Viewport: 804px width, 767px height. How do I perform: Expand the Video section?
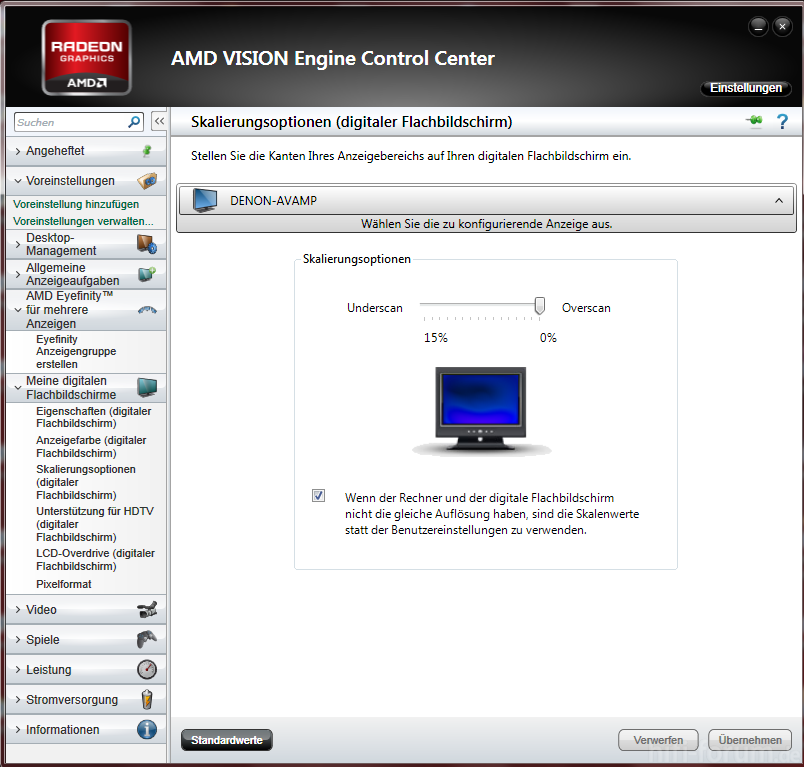tap(18, 610)
